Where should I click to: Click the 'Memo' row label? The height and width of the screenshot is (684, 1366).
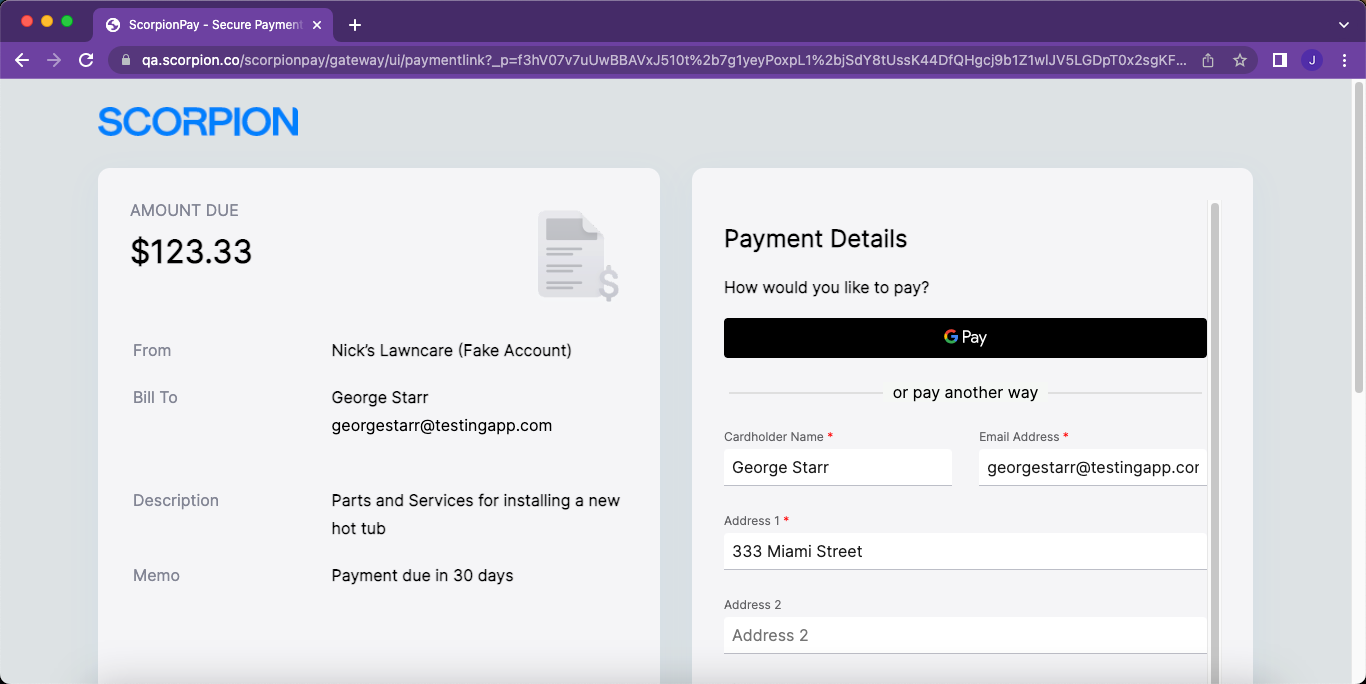[156, 575]
